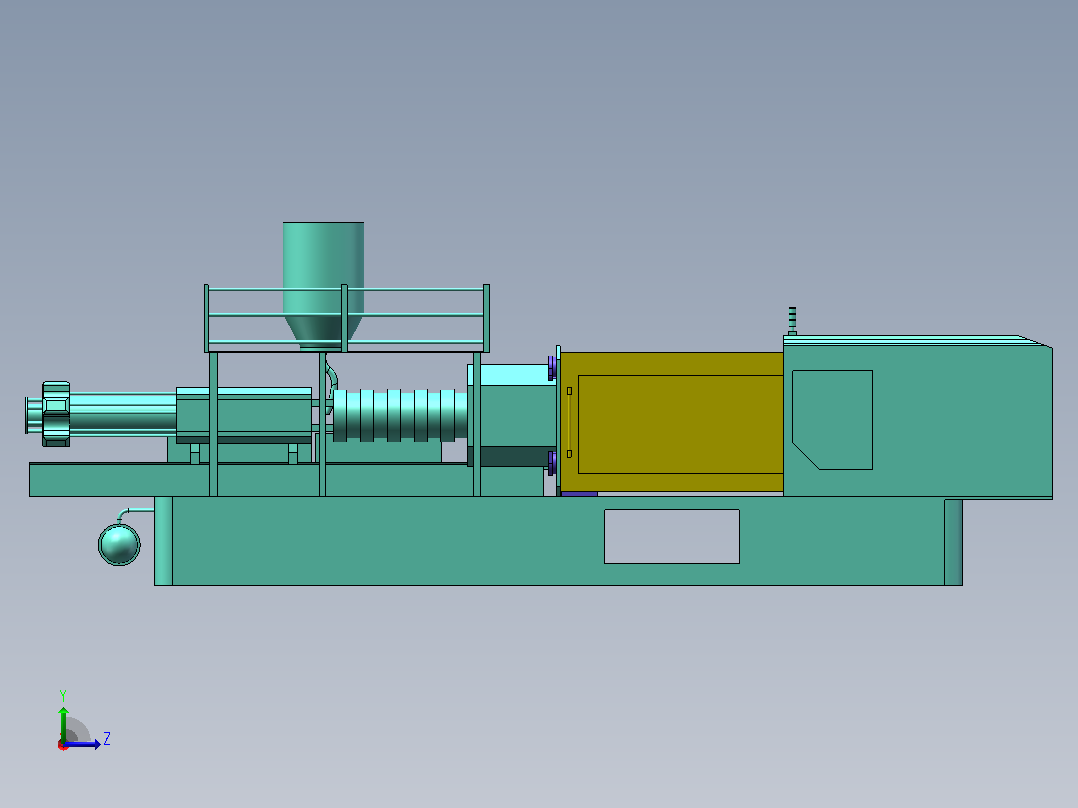Select the hexagonal gear nut at left end
1078x808 pixels.
(x=56, y=414)
